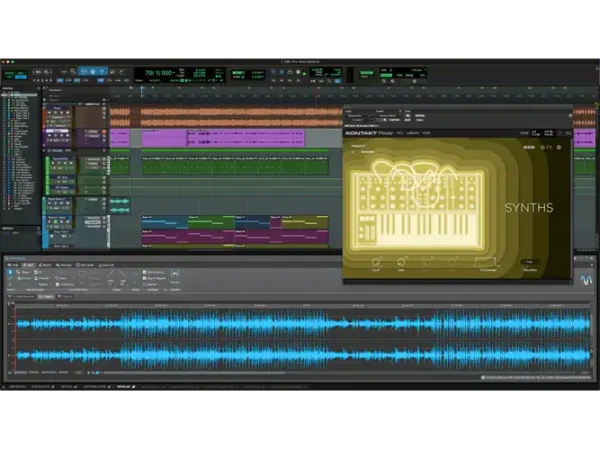Select the Pencil tool in Pro Tools toolbar
Viewport: 600px width, 450px height.
pos(121,72)
